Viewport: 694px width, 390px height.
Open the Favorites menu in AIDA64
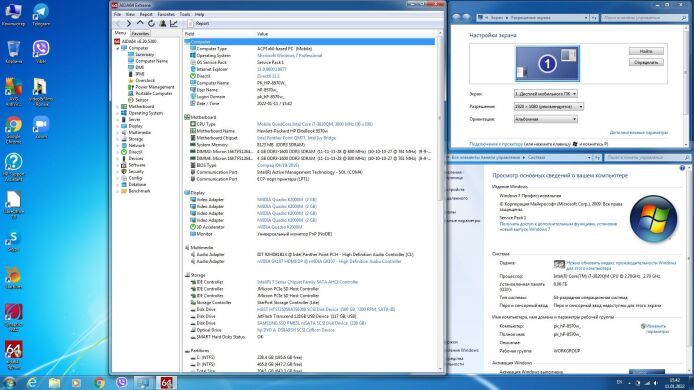tap(166, 14)
